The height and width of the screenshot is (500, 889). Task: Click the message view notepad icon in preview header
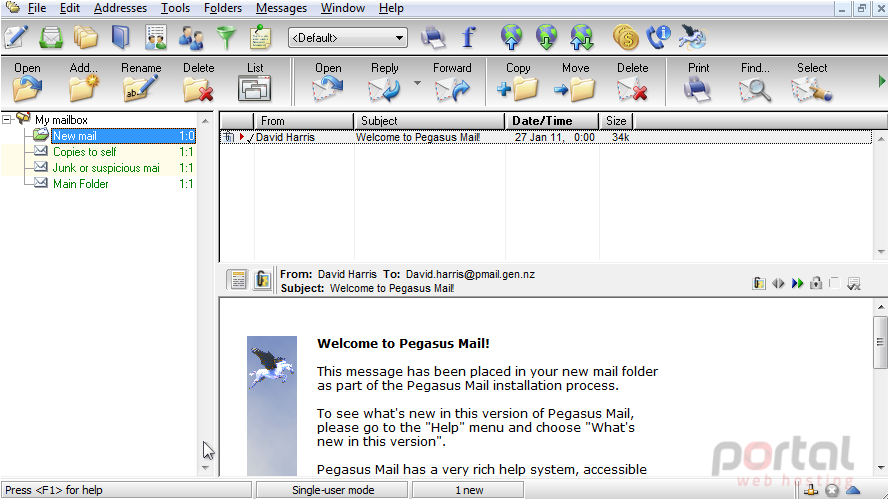tap(238, 279)
